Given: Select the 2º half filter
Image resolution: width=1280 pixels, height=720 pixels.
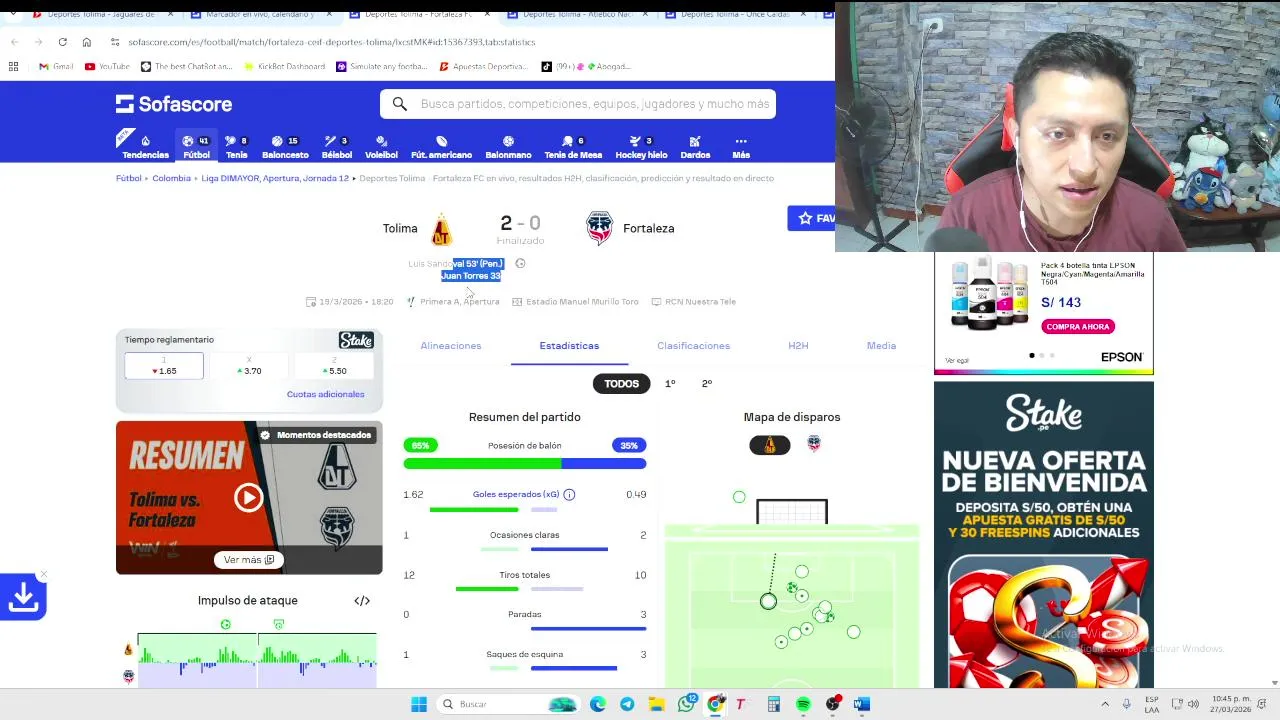Looking at the screenshot, I should (707, 383).
